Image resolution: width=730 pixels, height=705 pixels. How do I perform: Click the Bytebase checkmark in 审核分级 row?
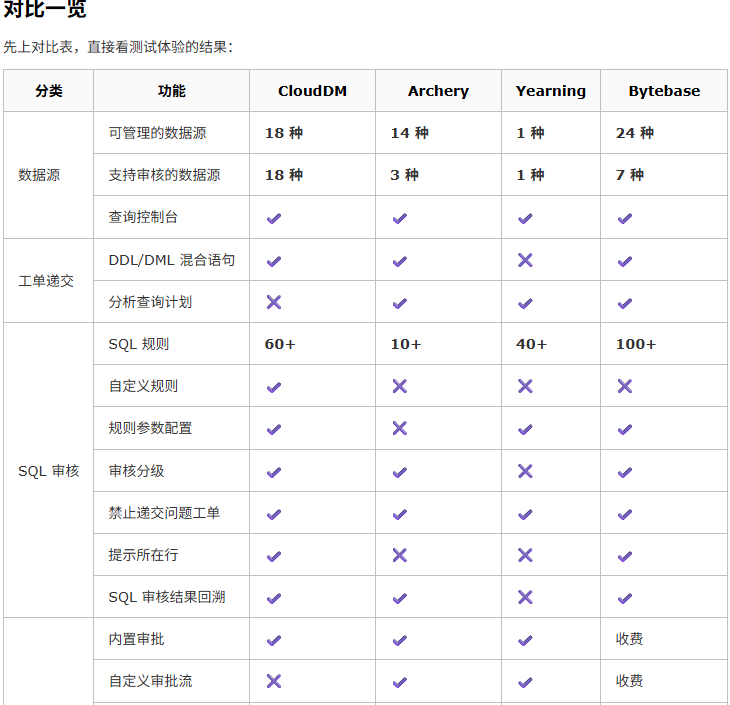[625, 472]
